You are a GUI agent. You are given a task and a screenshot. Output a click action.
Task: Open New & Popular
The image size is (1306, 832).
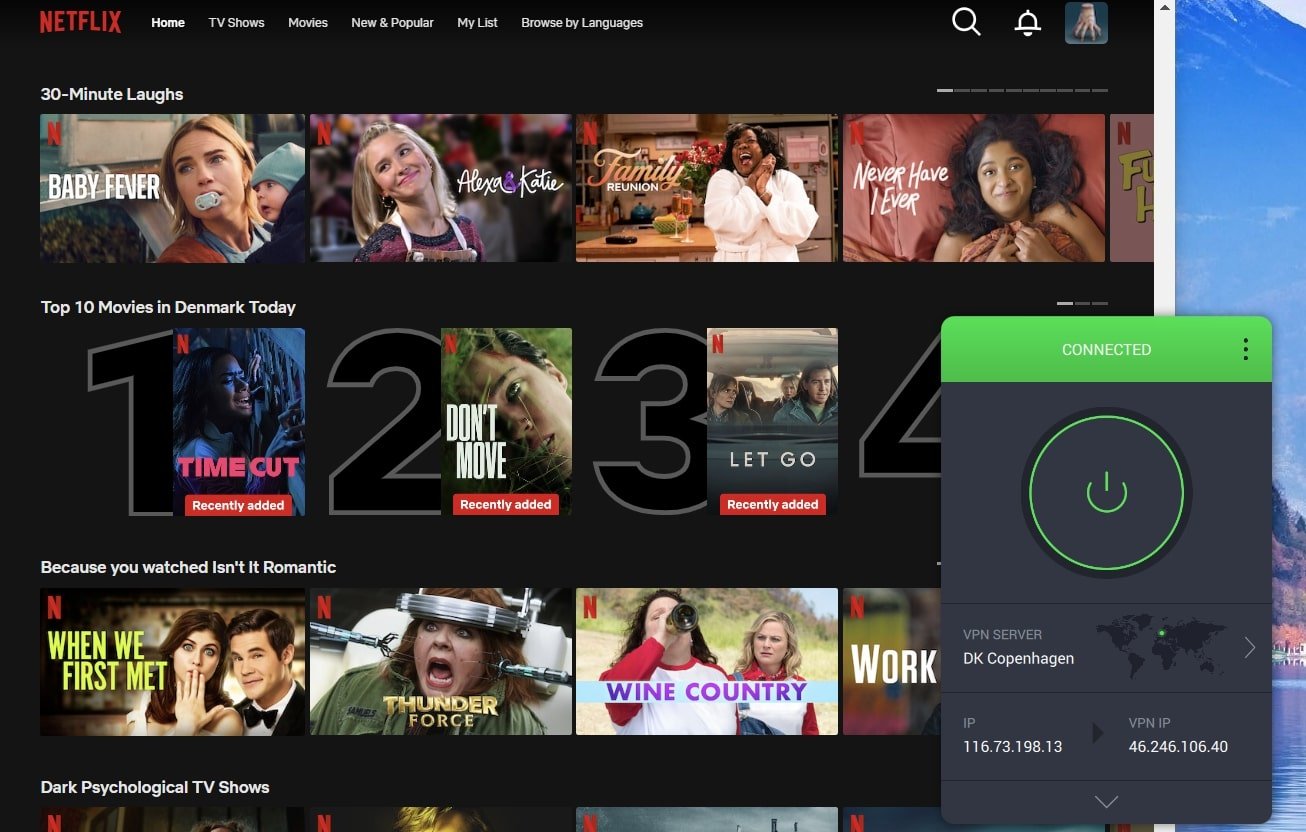click(392, 23)
